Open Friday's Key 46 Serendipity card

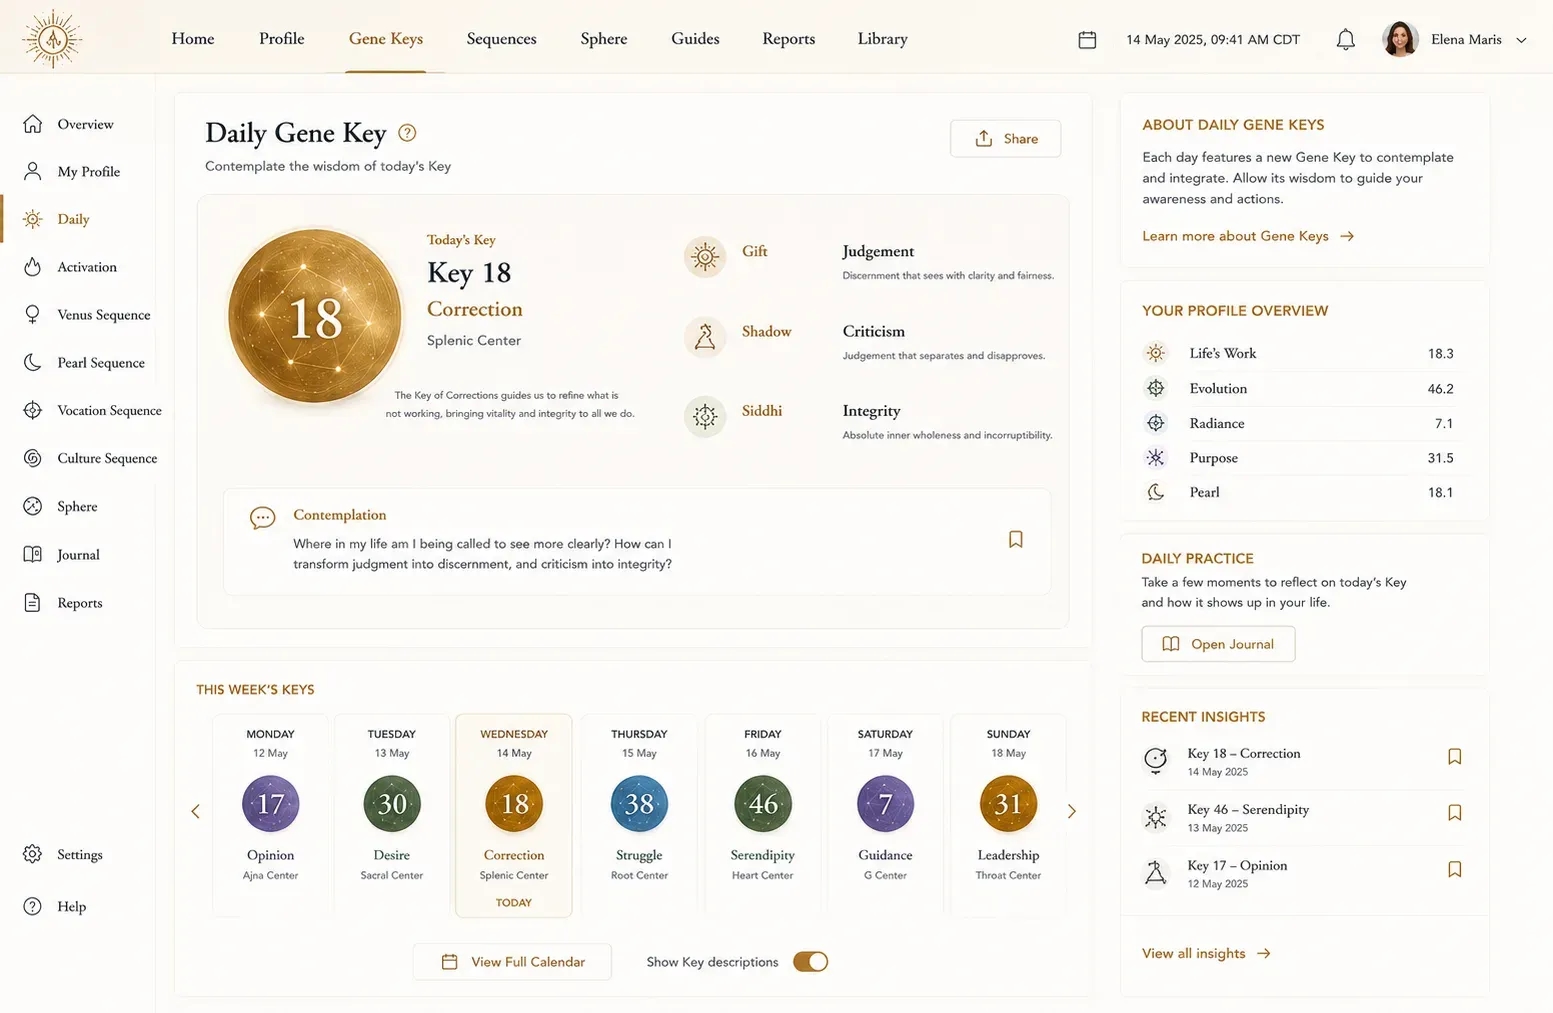tap(762, 815)
